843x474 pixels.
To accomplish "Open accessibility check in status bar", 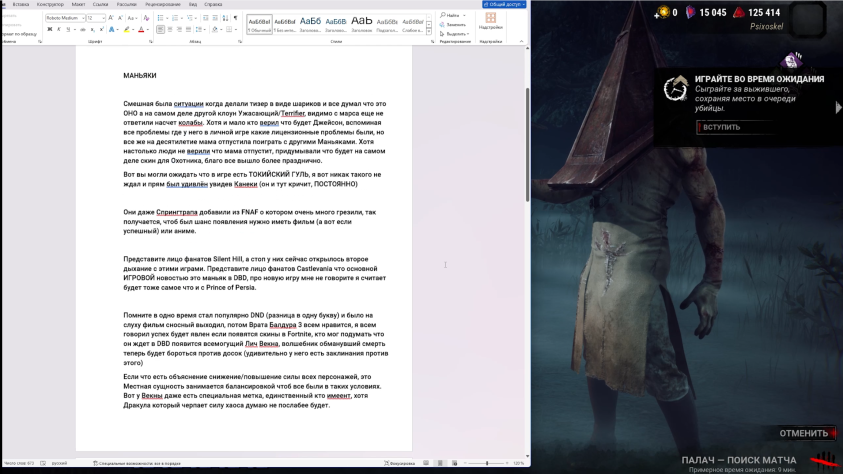I will (x=137, y=463).
